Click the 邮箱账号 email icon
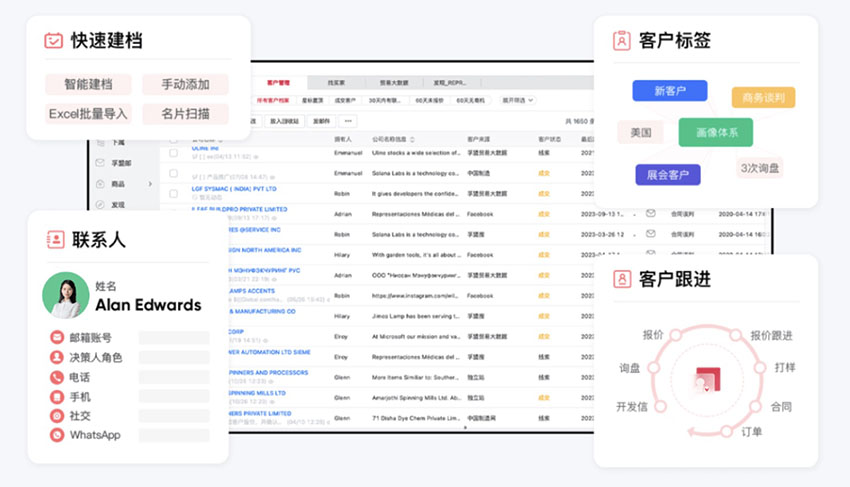This screenshot has height=487, width=850. (57, 338)
